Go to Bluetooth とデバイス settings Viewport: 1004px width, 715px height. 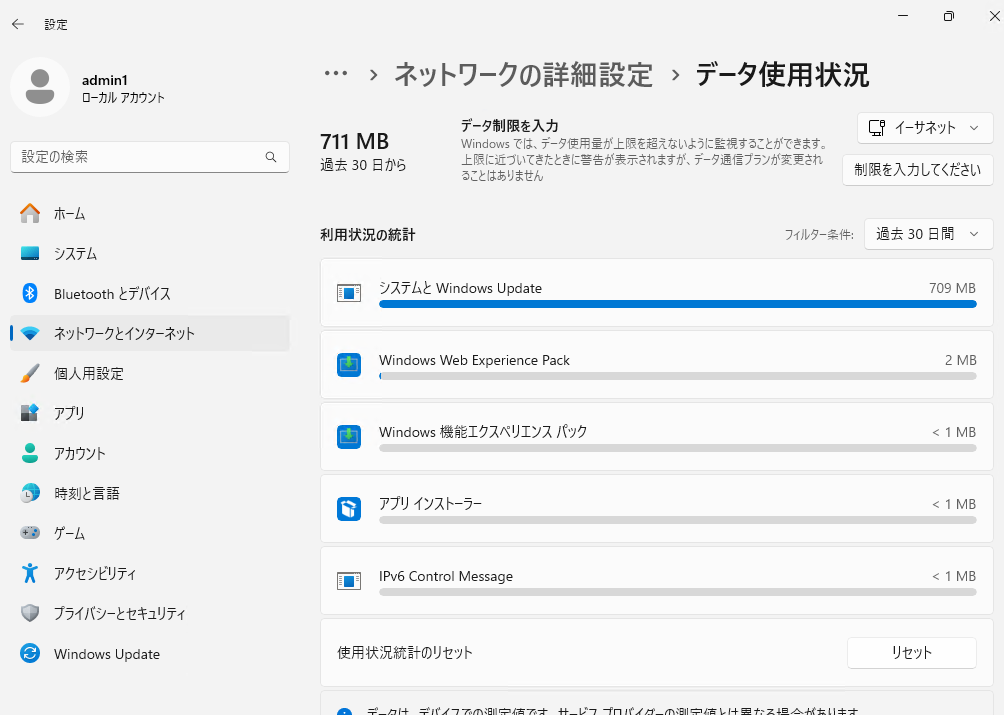[150, 293]
